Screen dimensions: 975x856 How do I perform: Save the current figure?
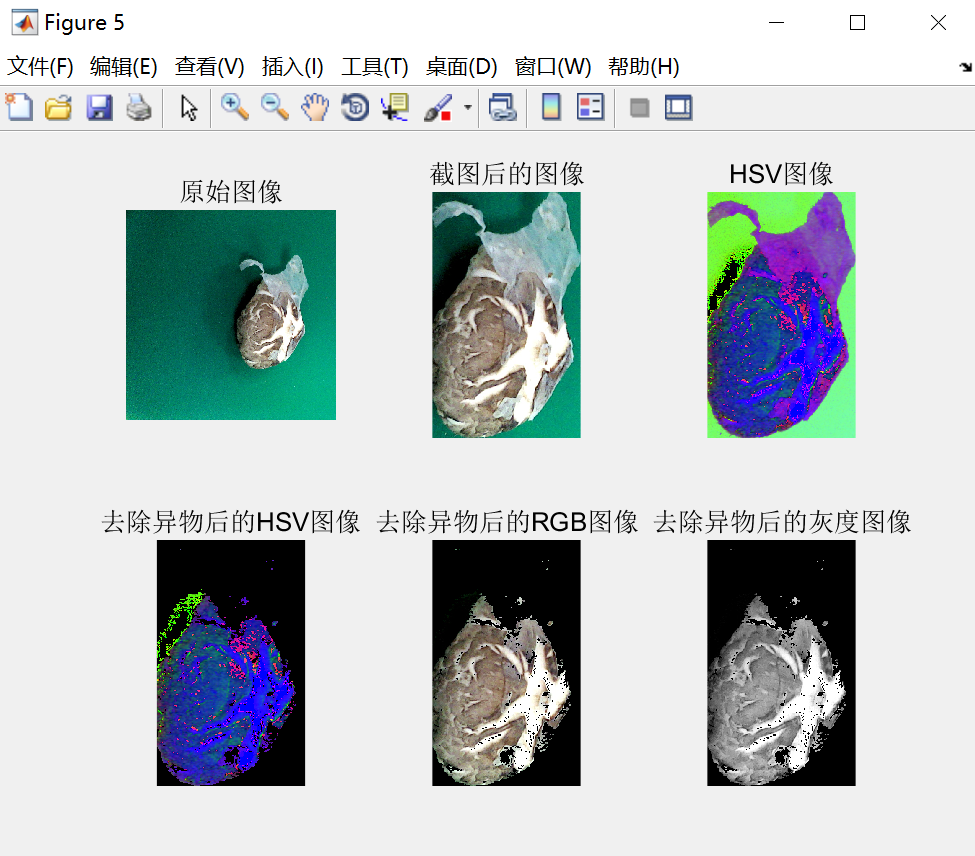(x=98, y=107)
